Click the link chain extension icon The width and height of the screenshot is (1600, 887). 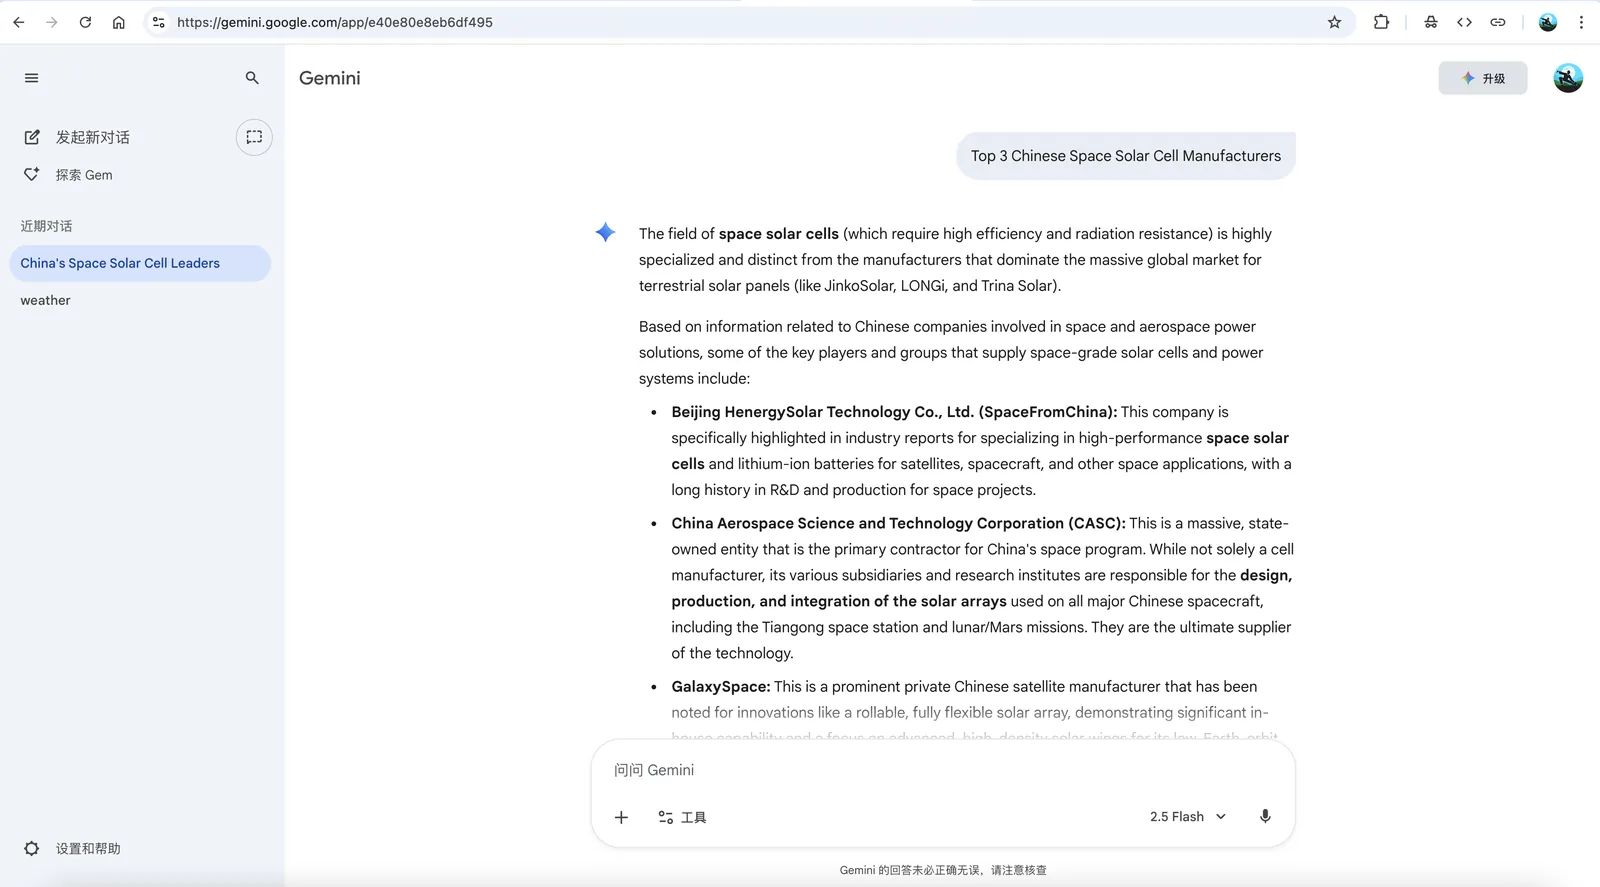[1498, 22]
